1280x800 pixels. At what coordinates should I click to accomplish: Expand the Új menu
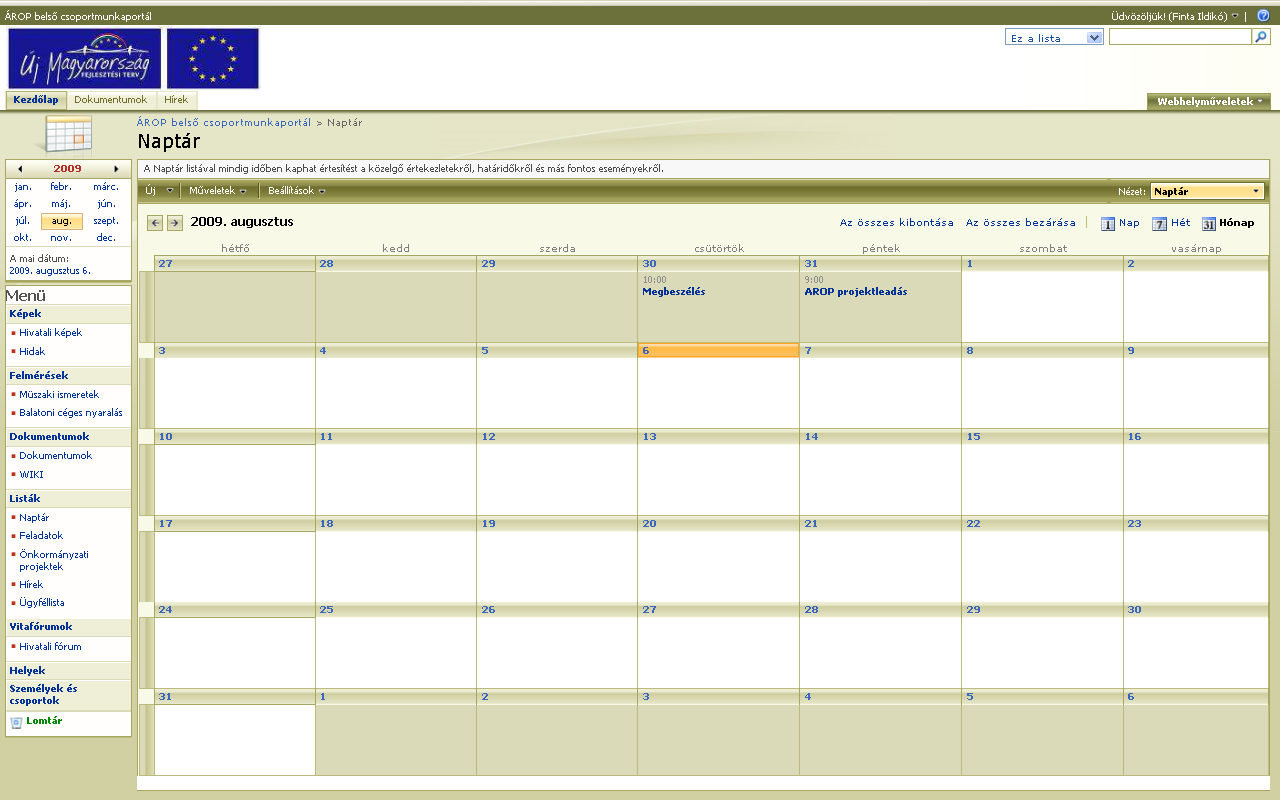159,191
